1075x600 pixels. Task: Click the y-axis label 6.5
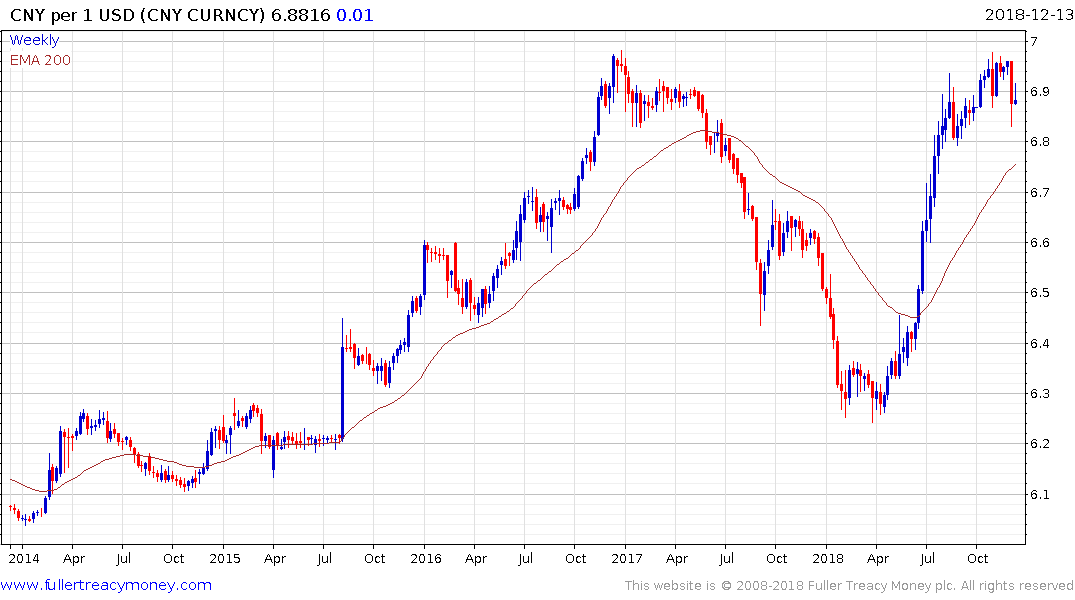point(1040,293)
